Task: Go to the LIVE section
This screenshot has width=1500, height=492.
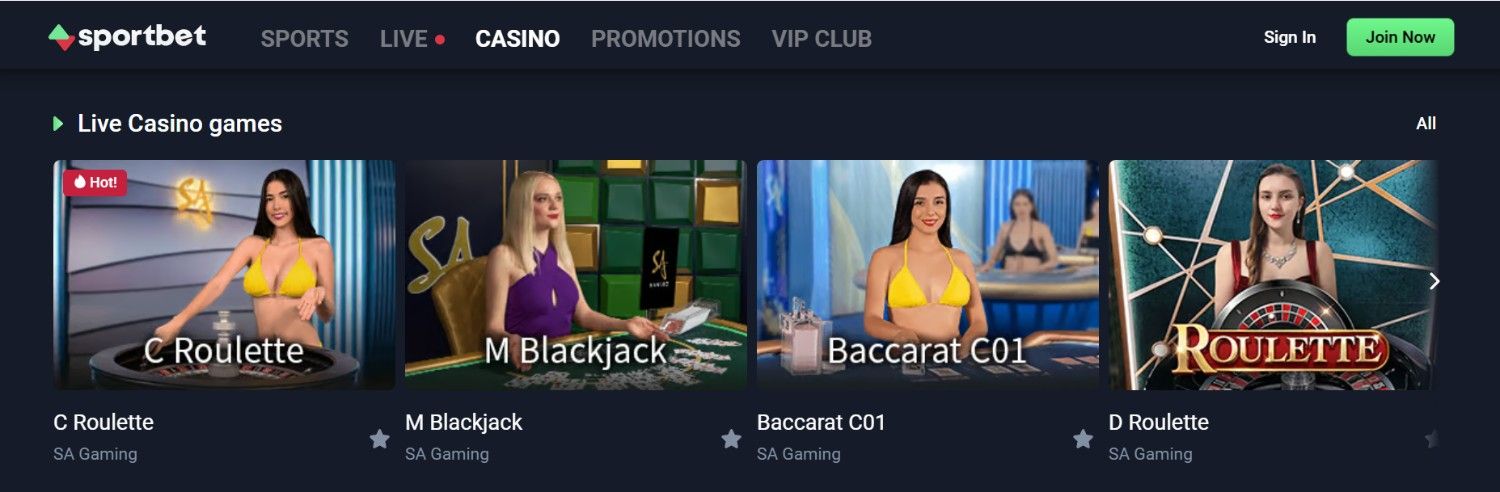Action: click(404, 39)
